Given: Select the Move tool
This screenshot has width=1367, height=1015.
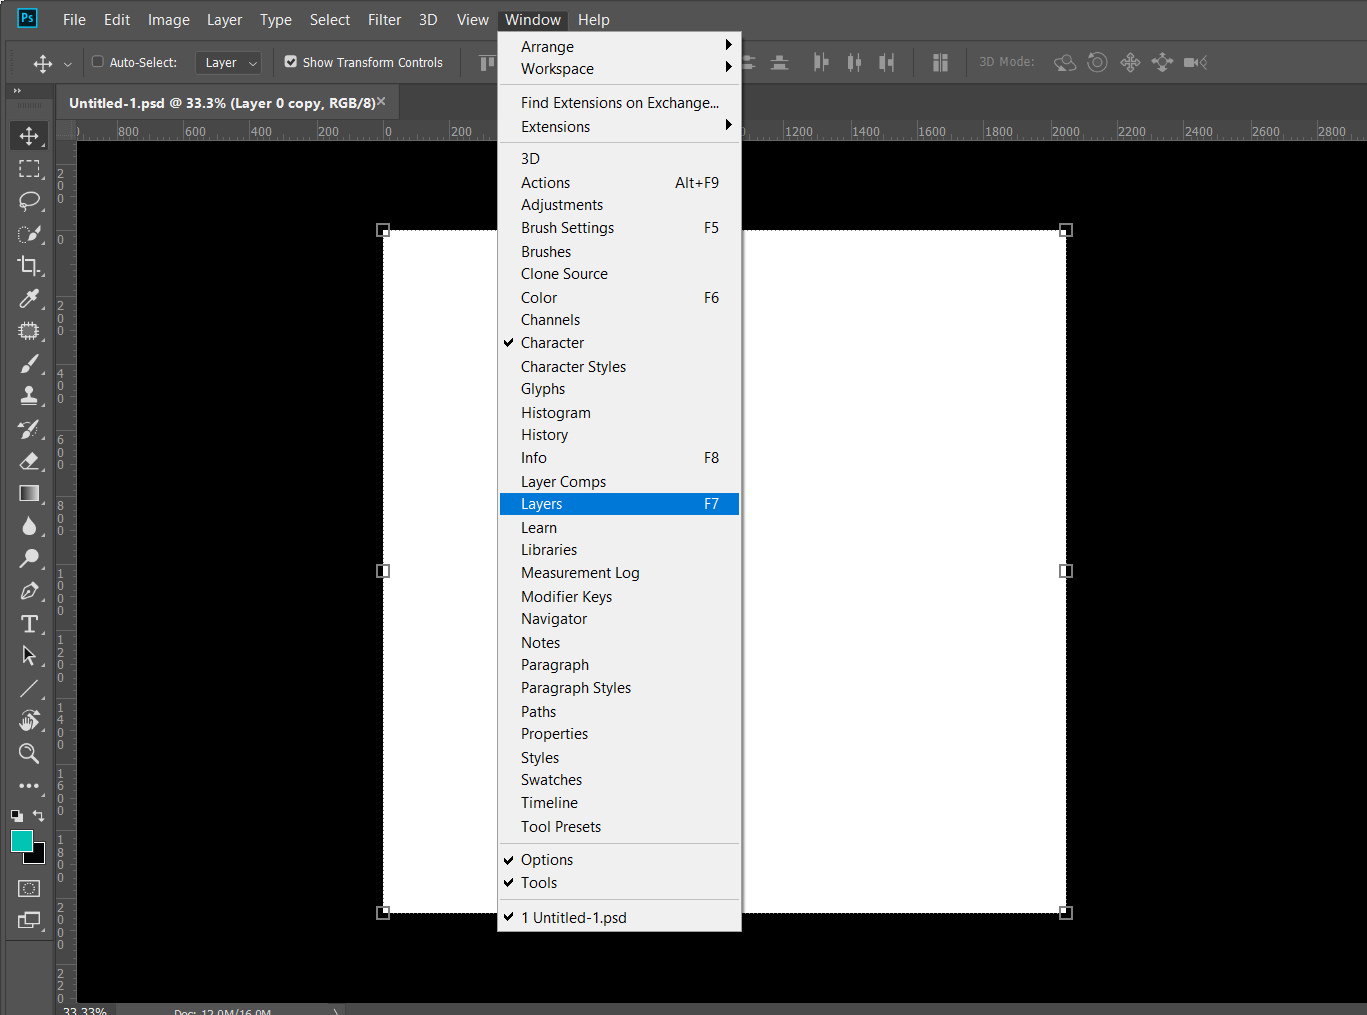Looking at the screenshot, I should [x=29, y=135].
